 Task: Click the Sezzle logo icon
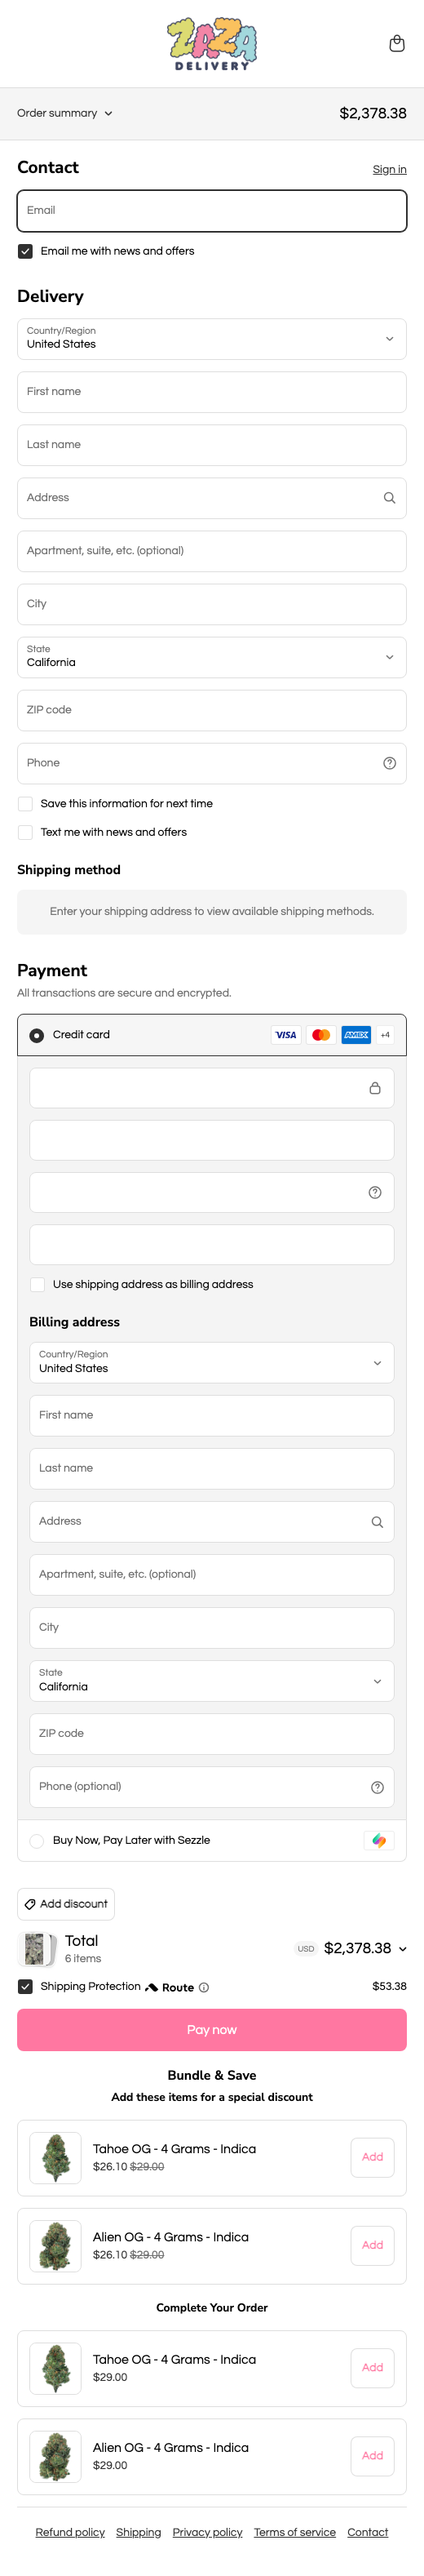pos(379,1840)
